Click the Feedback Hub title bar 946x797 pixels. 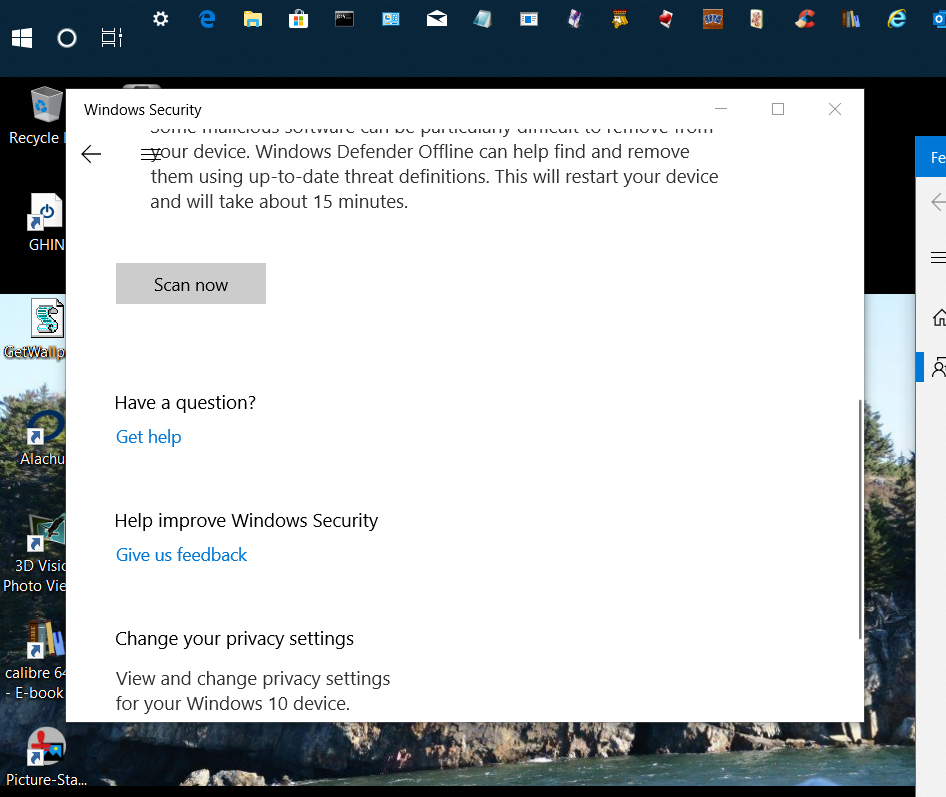click(931, 157)
